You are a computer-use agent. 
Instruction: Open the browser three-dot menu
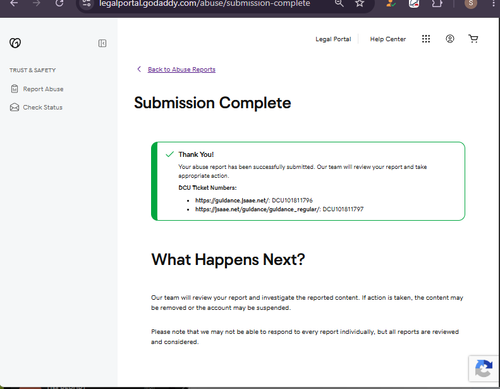point(494,3)
